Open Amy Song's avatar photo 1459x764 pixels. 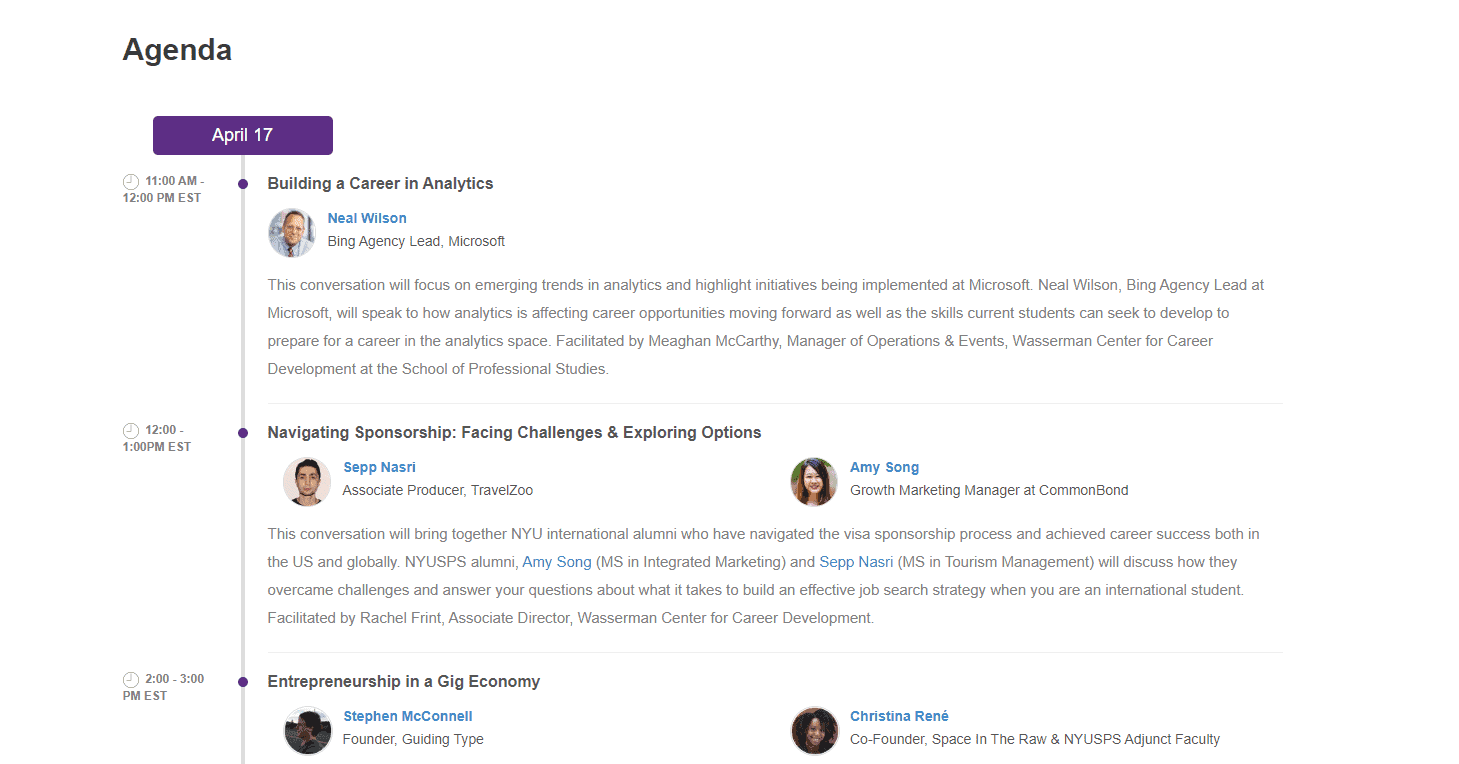[814, 481]
